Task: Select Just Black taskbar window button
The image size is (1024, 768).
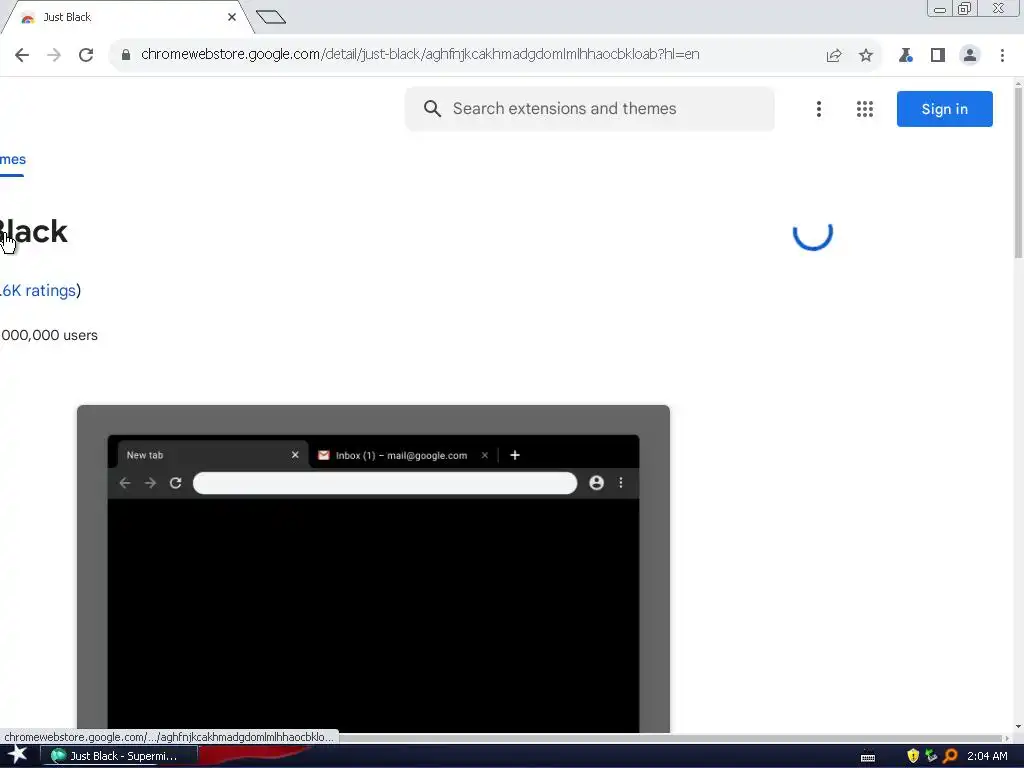Action: point(120,756)
